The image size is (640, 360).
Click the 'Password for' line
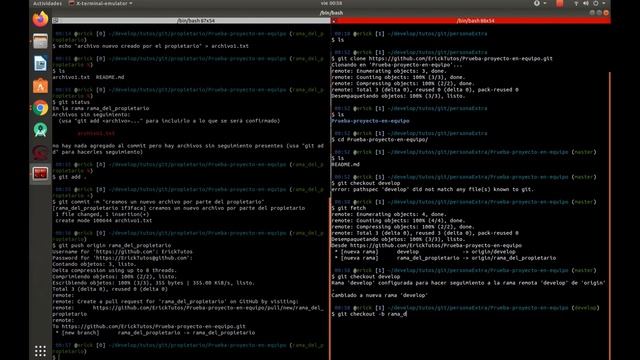point(122,258)
